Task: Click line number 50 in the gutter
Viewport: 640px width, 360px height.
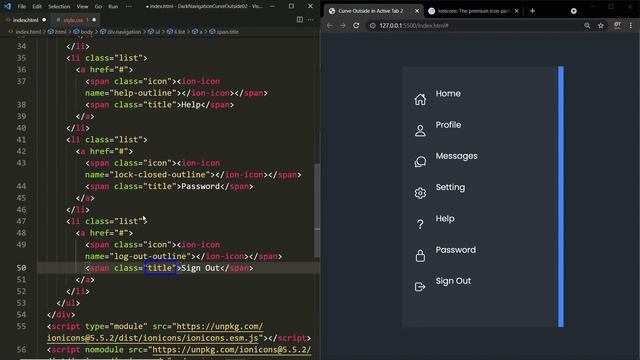Action: pyautogui.click(x=21, y=268)
